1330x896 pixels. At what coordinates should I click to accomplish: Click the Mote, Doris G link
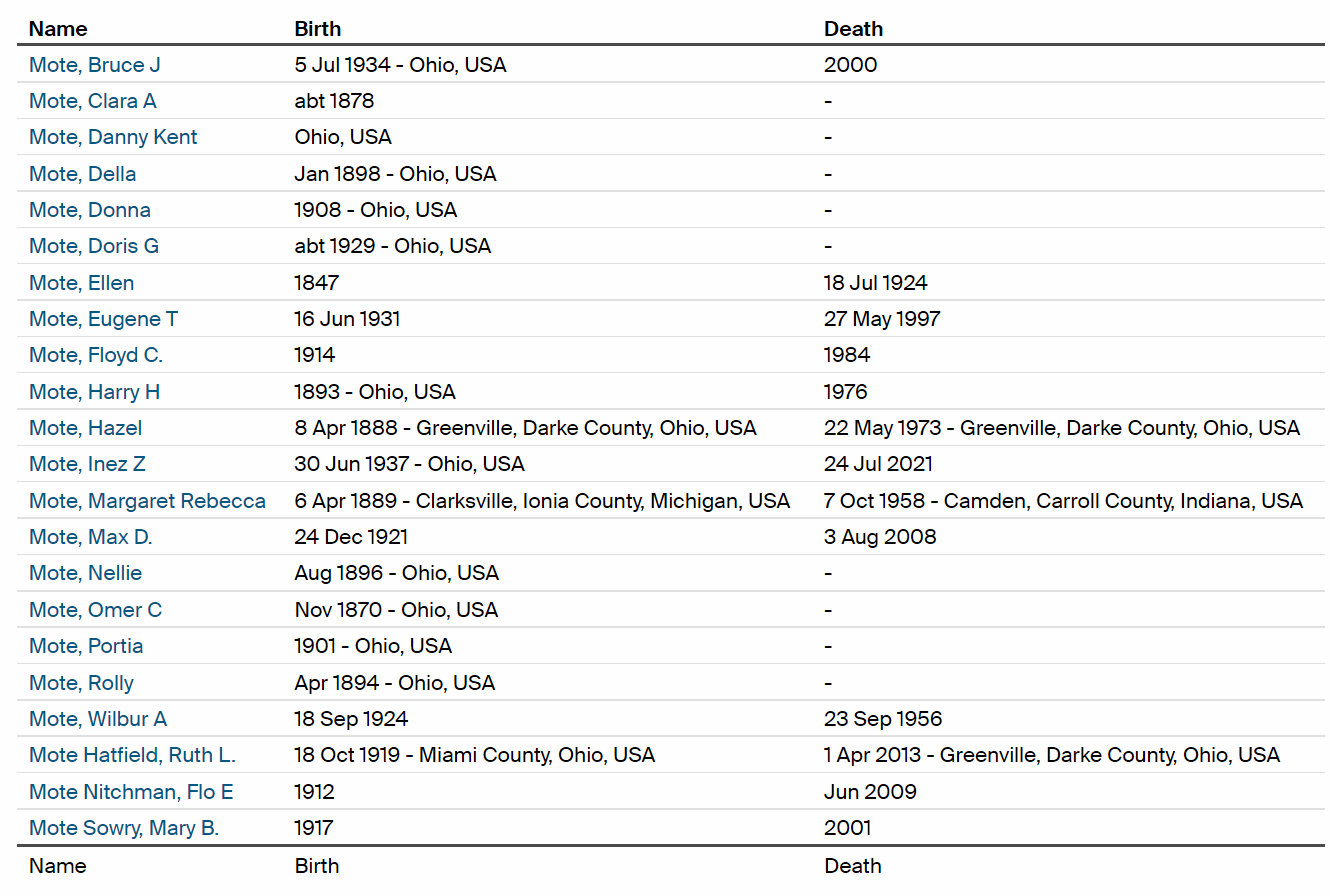(x=94, y=246)
